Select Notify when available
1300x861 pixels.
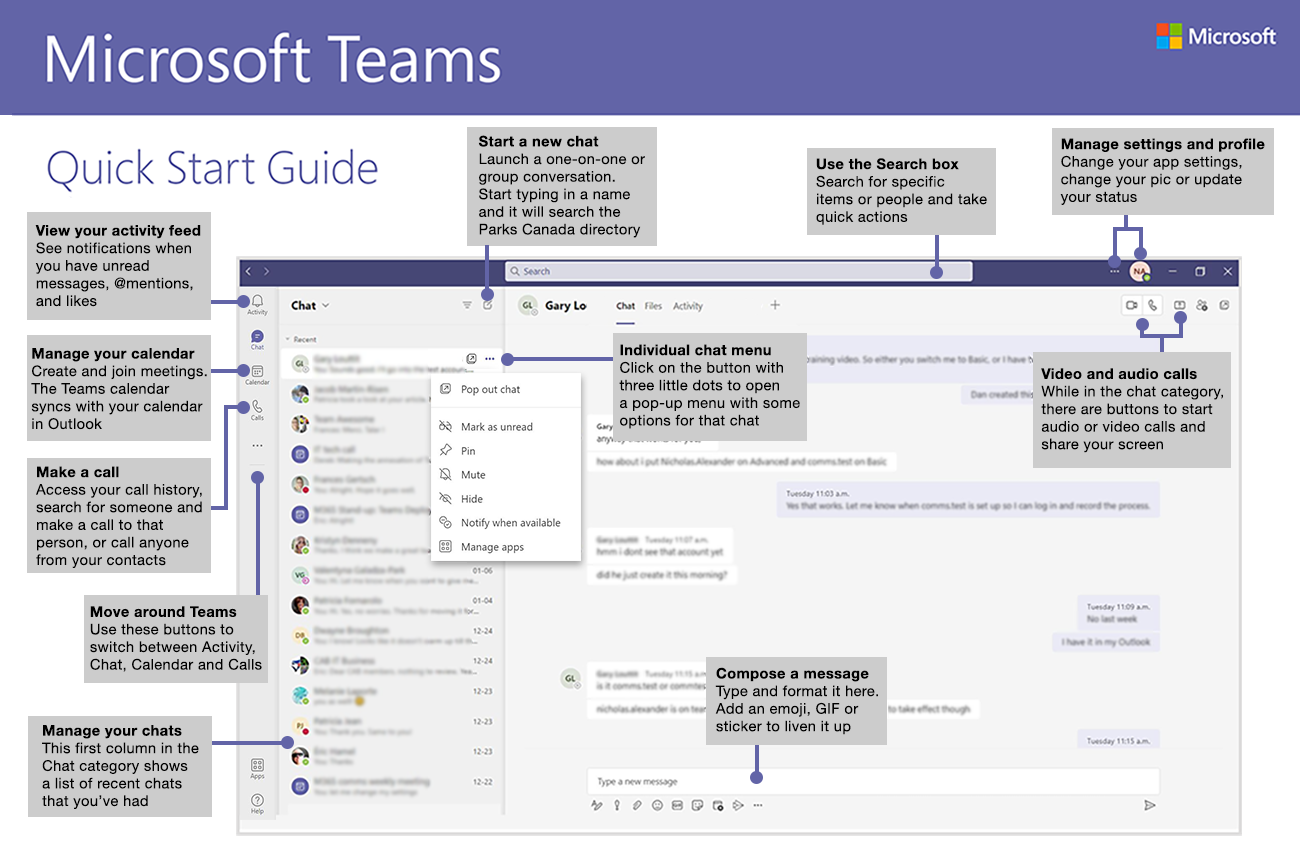click(506, 523)
